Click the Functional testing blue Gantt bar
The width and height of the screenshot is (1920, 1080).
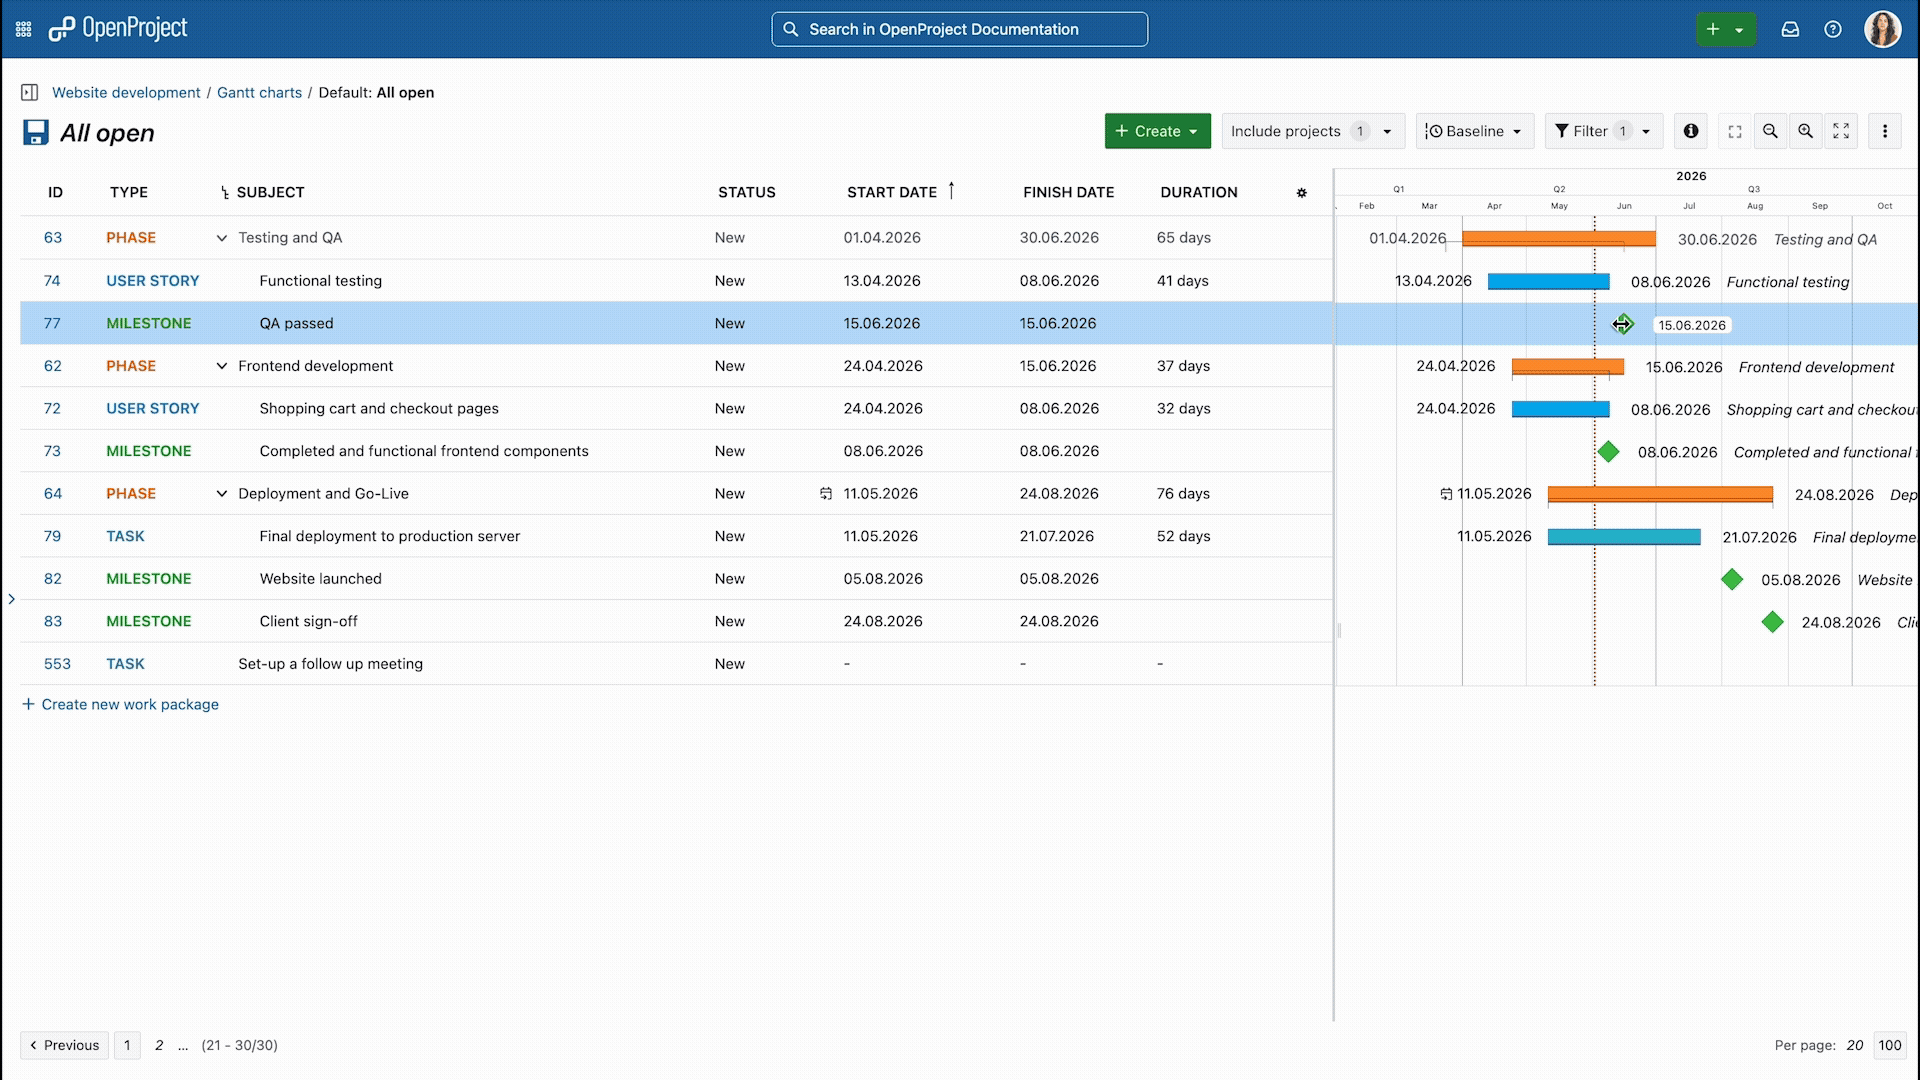click(1548, 282)
